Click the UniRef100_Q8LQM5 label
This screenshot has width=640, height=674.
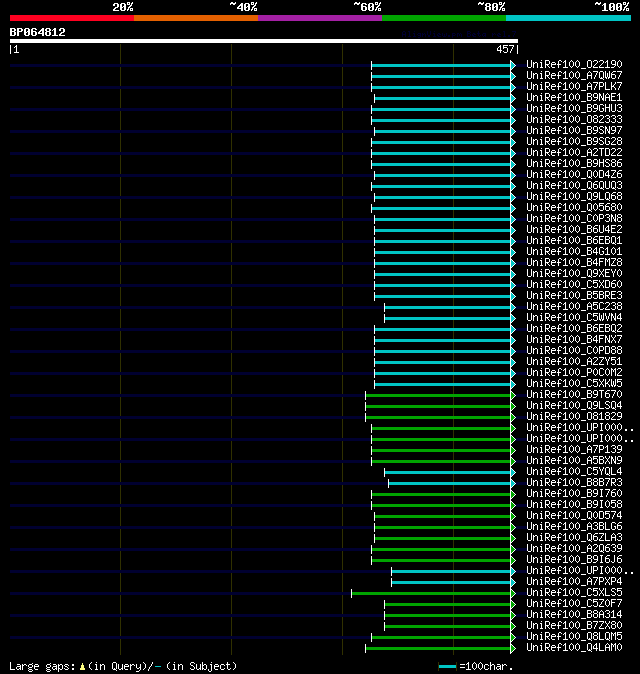pos(574,637)
